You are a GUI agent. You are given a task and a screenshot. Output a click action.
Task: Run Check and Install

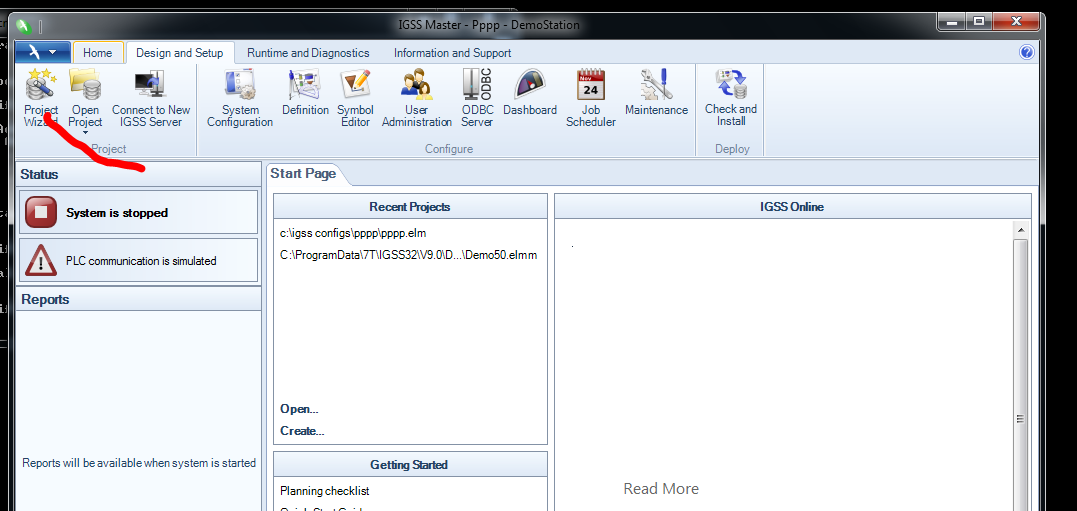(731, 96)
